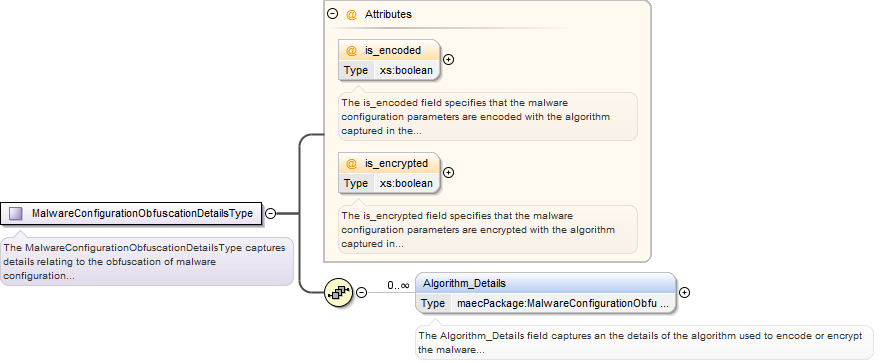Viewport: 881px width, 363px height.
Task: Click the root type description annotation
Action: coord(147,261)
